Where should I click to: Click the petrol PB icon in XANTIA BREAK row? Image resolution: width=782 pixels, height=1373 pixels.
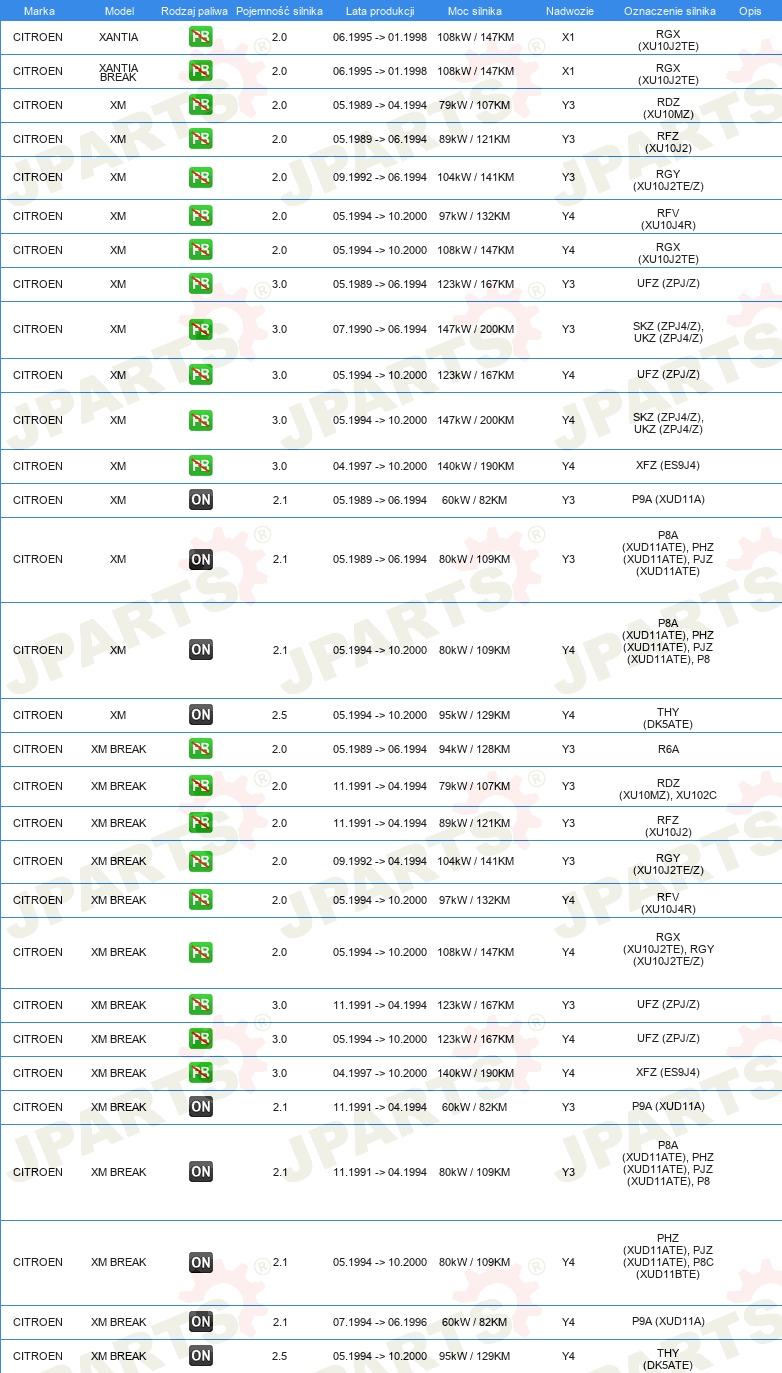[x=201, y=71]
